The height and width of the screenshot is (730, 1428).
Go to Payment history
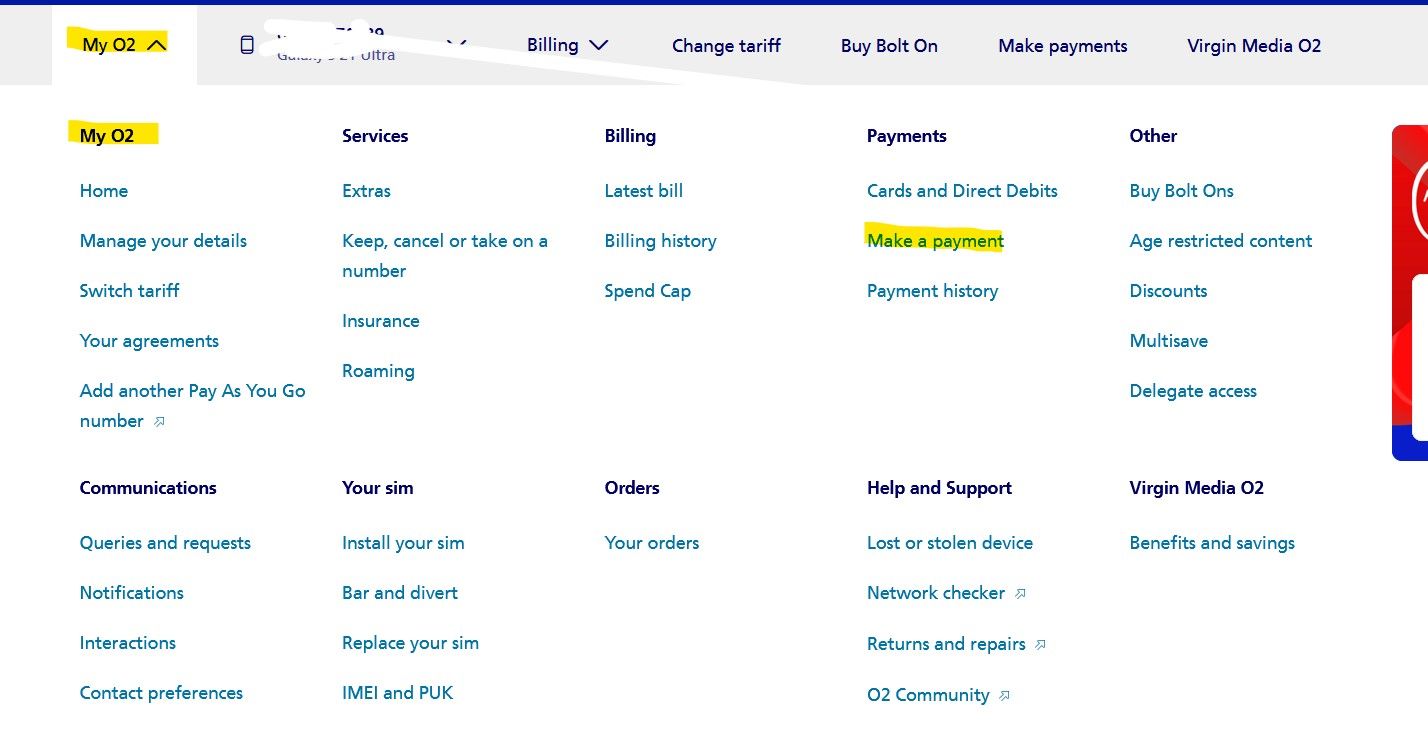click(932, 291)
